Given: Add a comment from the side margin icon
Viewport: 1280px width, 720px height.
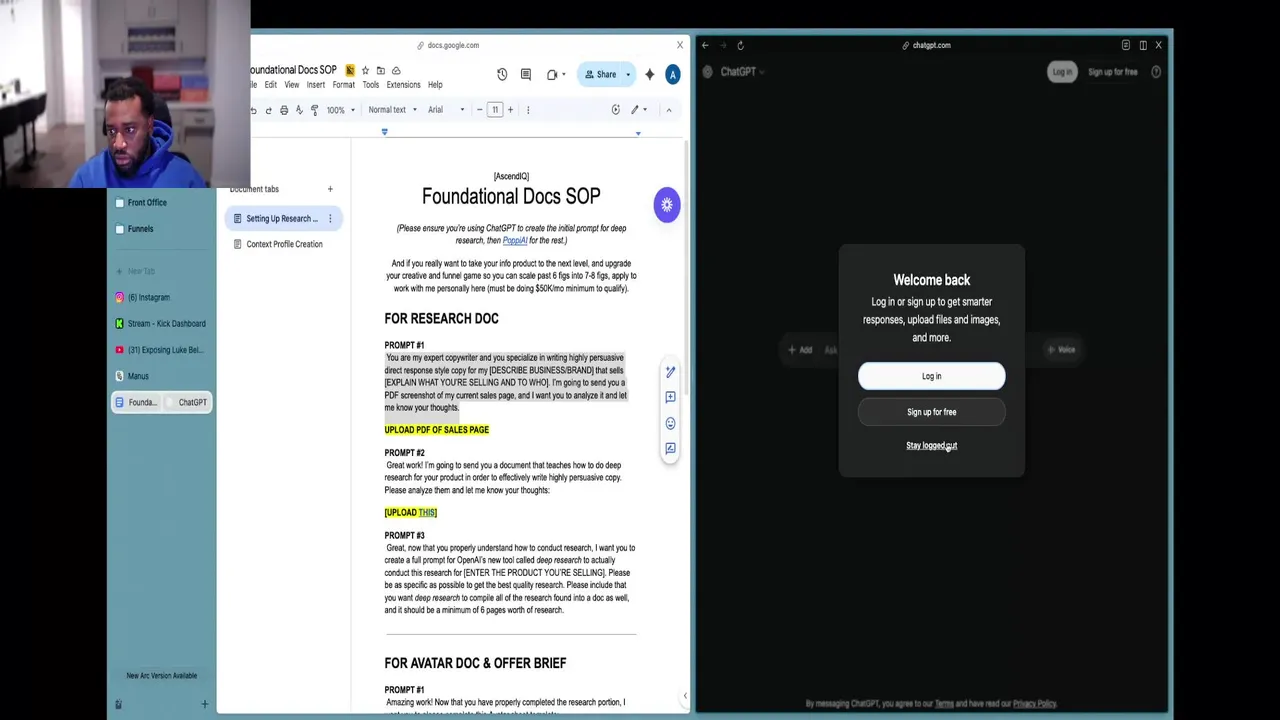Looking at the screenshot, I should point(670,397).
